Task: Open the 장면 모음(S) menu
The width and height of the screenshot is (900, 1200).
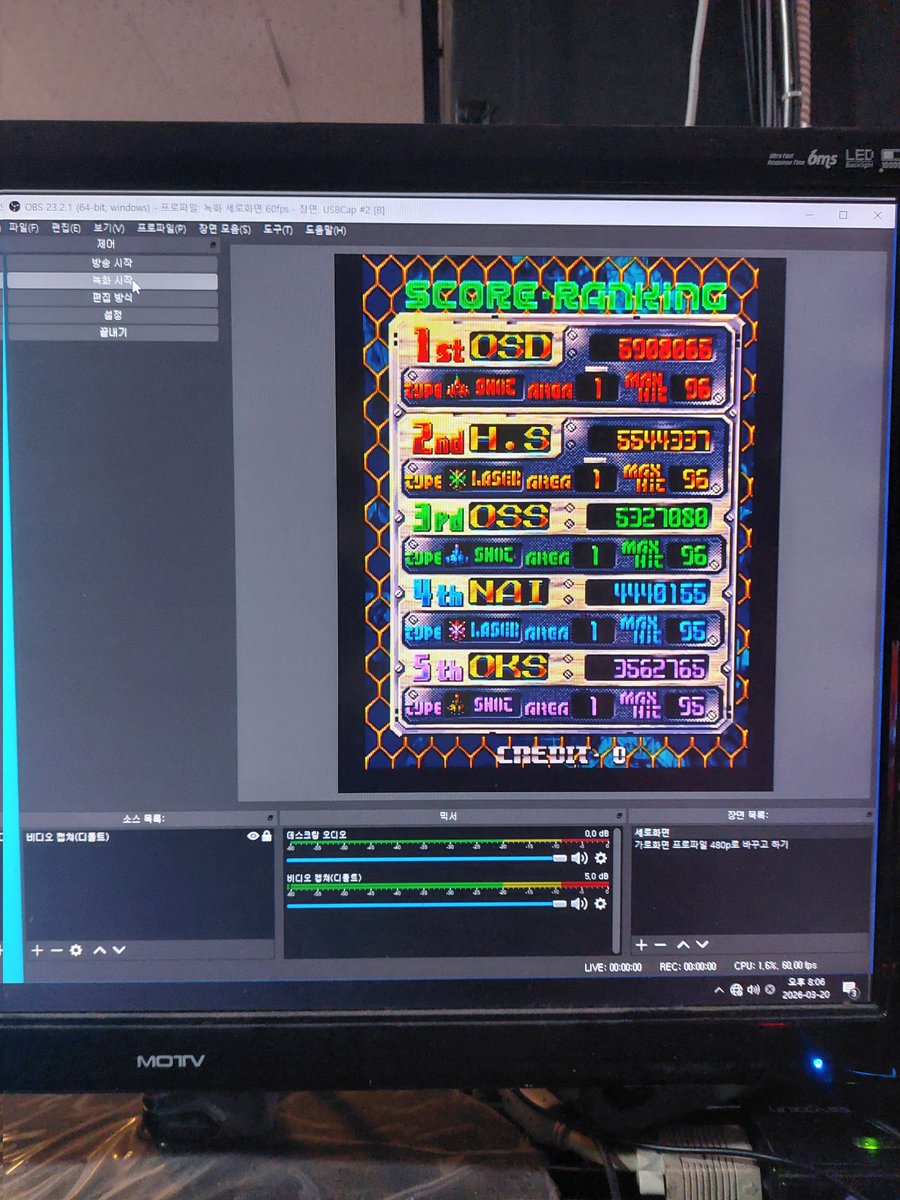Action: coord(224,230)
